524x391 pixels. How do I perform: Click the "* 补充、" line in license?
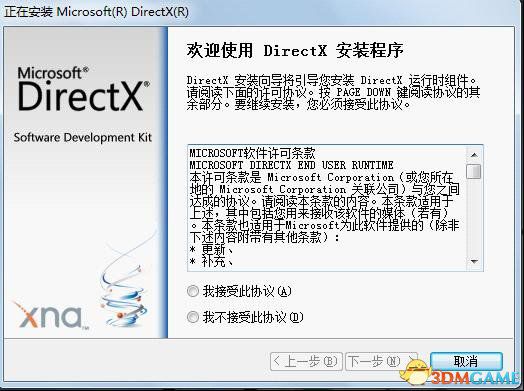[211, 261]
